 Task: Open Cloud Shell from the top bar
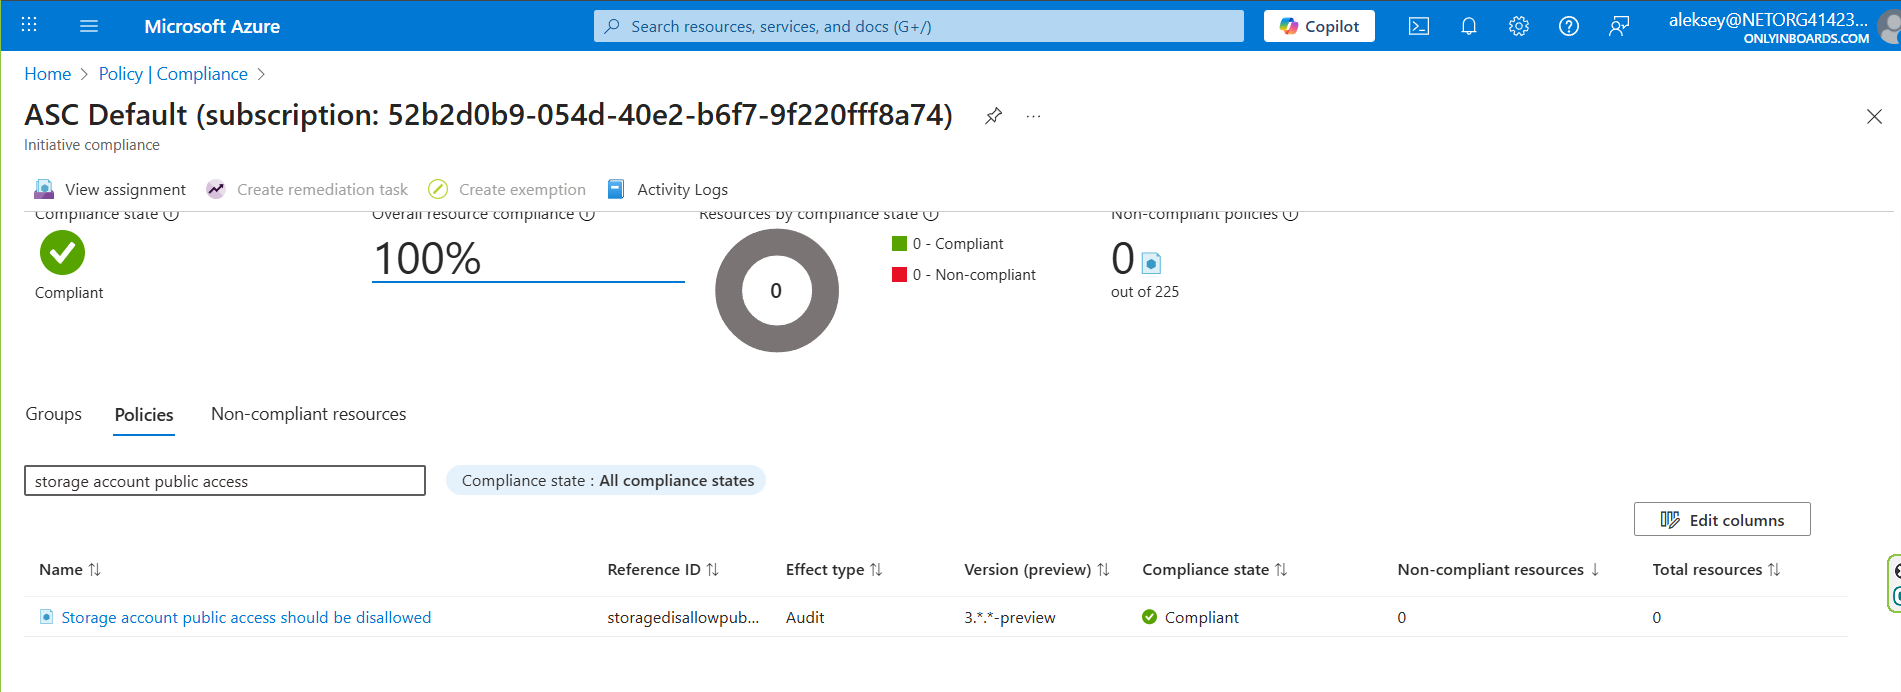click(x=1418, y=26)
